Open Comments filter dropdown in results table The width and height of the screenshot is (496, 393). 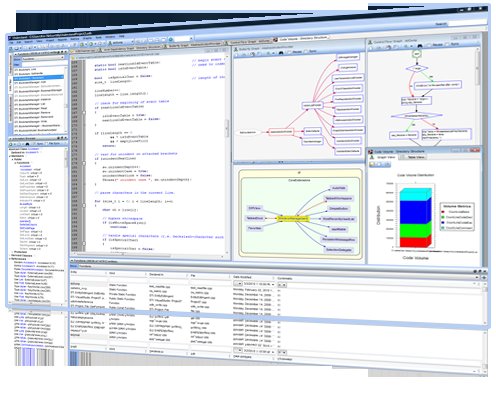pyautogui.click(x=283, y=285)
